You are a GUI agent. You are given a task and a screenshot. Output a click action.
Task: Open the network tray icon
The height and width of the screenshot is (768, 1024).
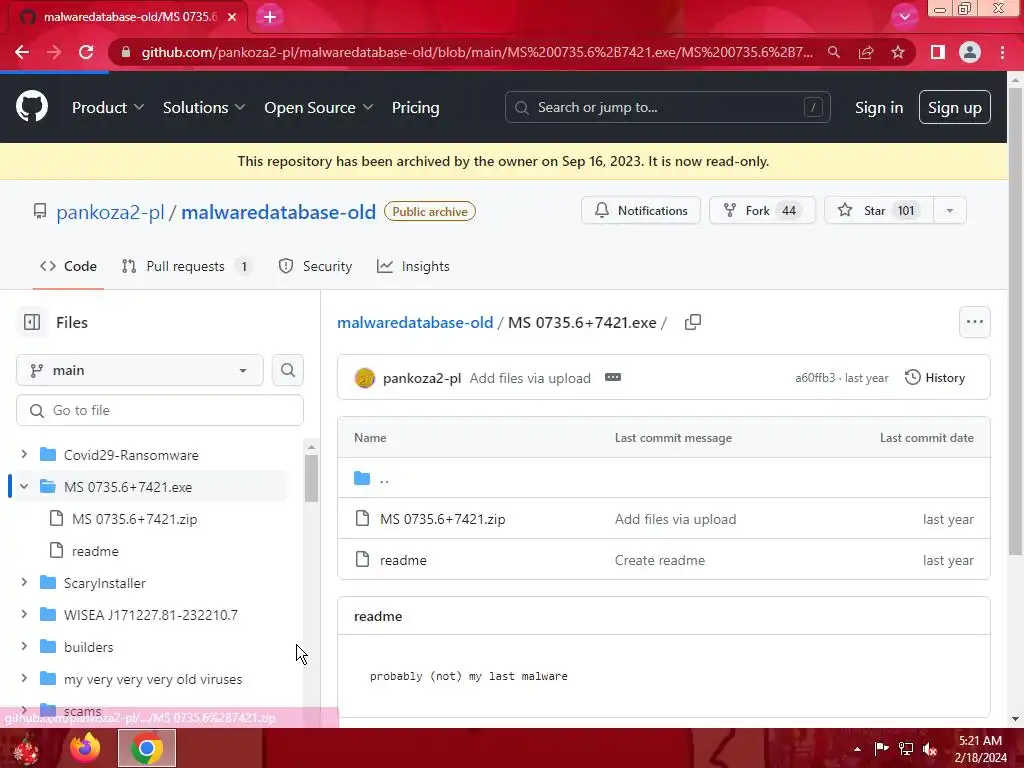click(x=906, y=748)
